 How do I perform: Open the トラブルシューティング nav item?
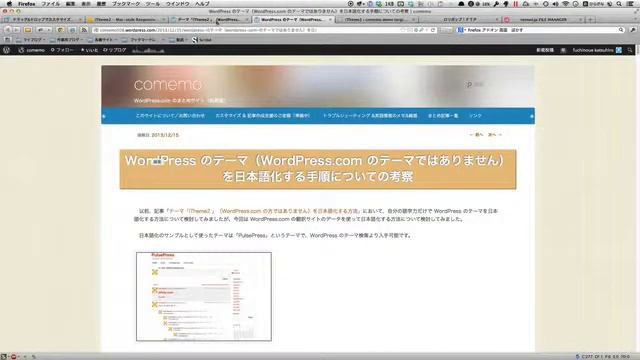pos(370,116)
